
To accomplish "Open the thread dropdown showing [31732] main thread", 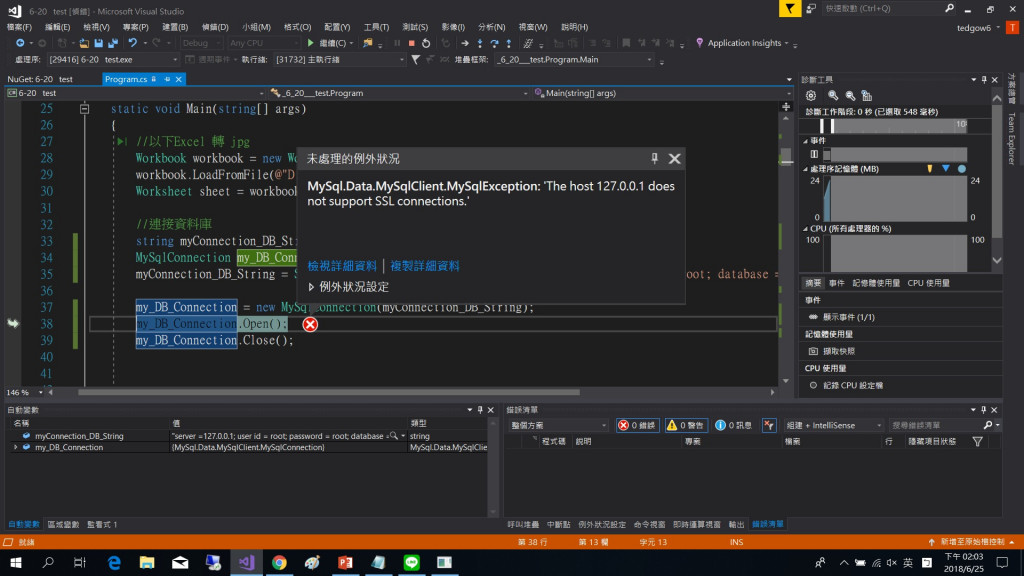I will [340, 59].
